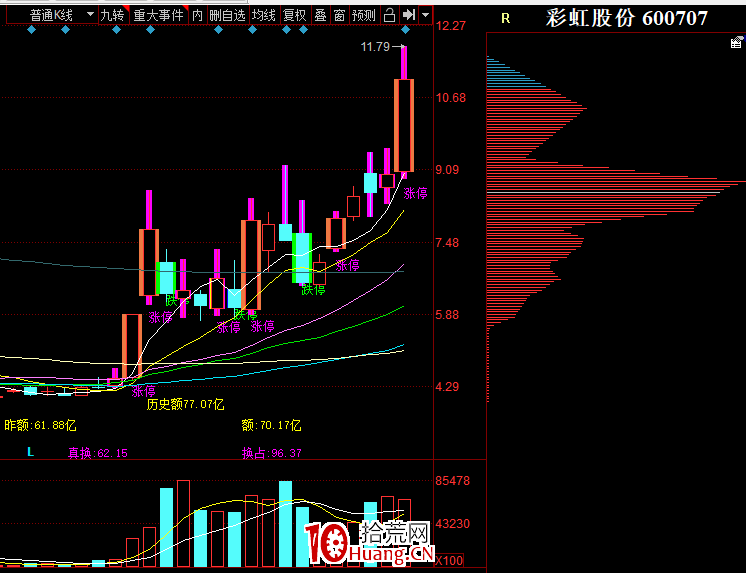
Task: Click the leftmost diamond event marker
Action: [x=31, y=30]
